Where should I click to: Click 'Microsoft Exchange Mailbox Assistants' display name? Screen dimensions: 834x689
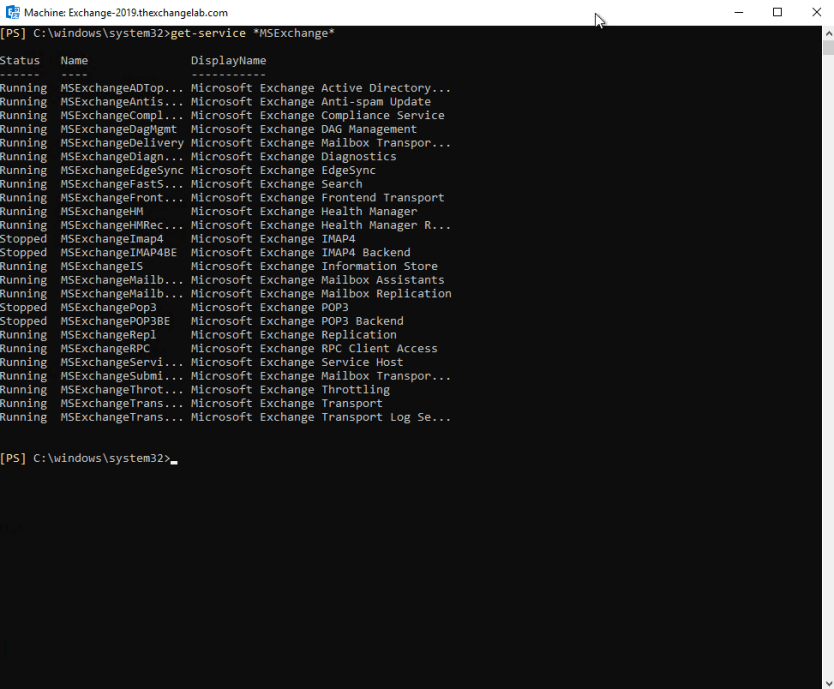coord(318,280)
